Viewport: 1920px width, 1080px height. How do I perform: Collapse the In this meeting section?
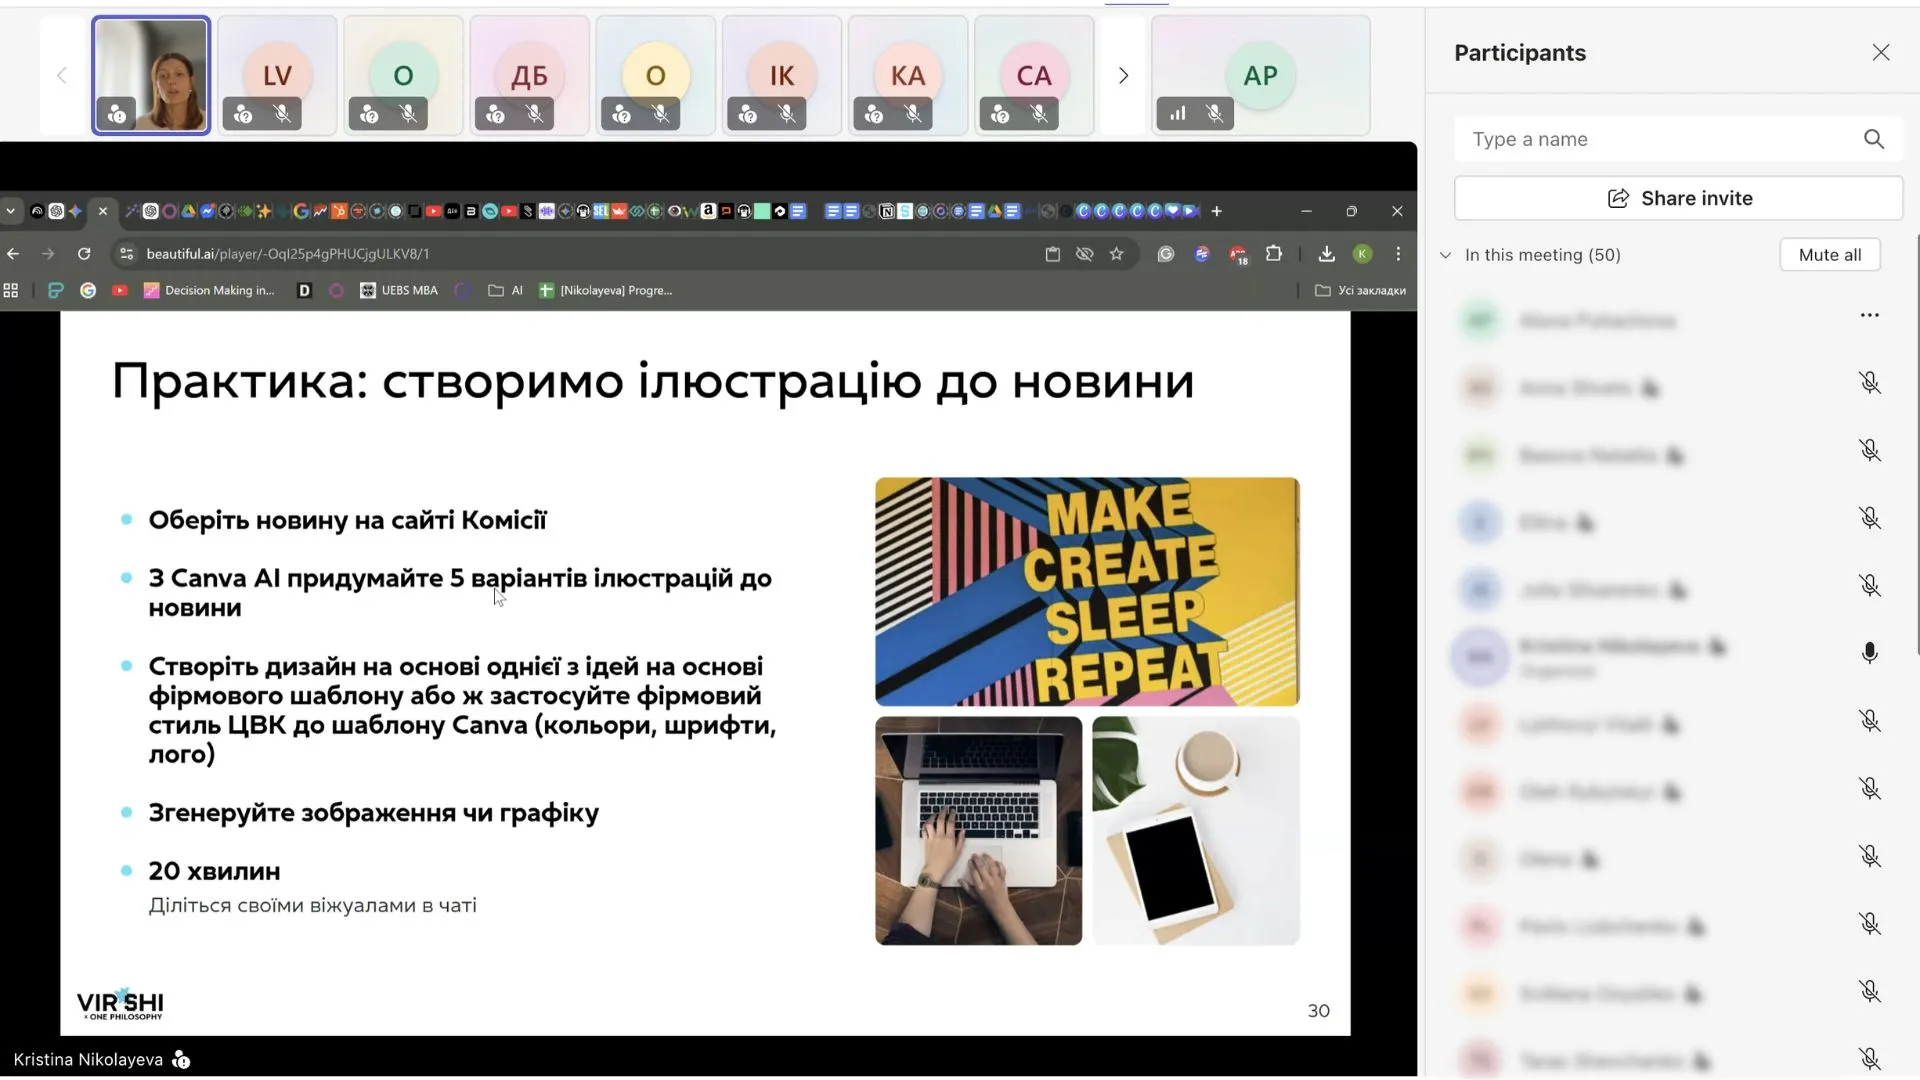tap(1445, 255)
